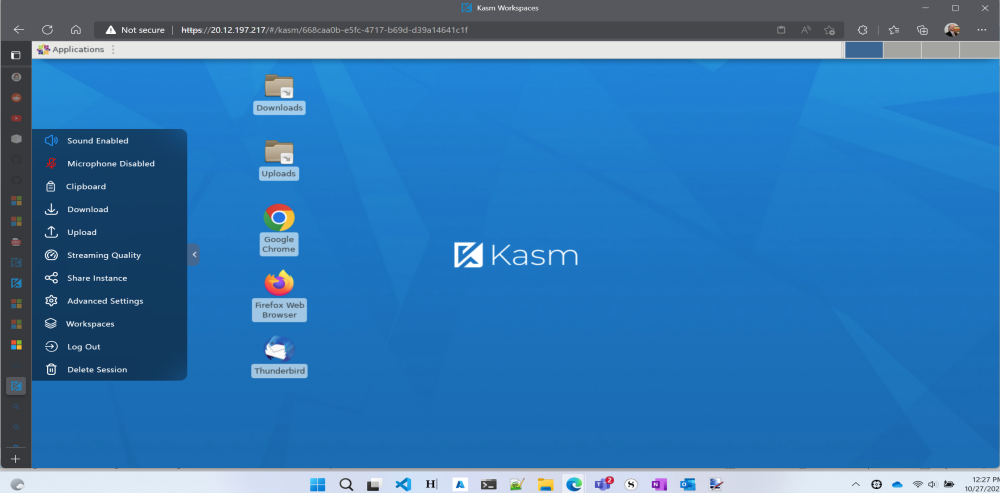The width and height of the screenshot is (1000, 493).
Task: Open the user profile avatar
Action: click(952, 29)
